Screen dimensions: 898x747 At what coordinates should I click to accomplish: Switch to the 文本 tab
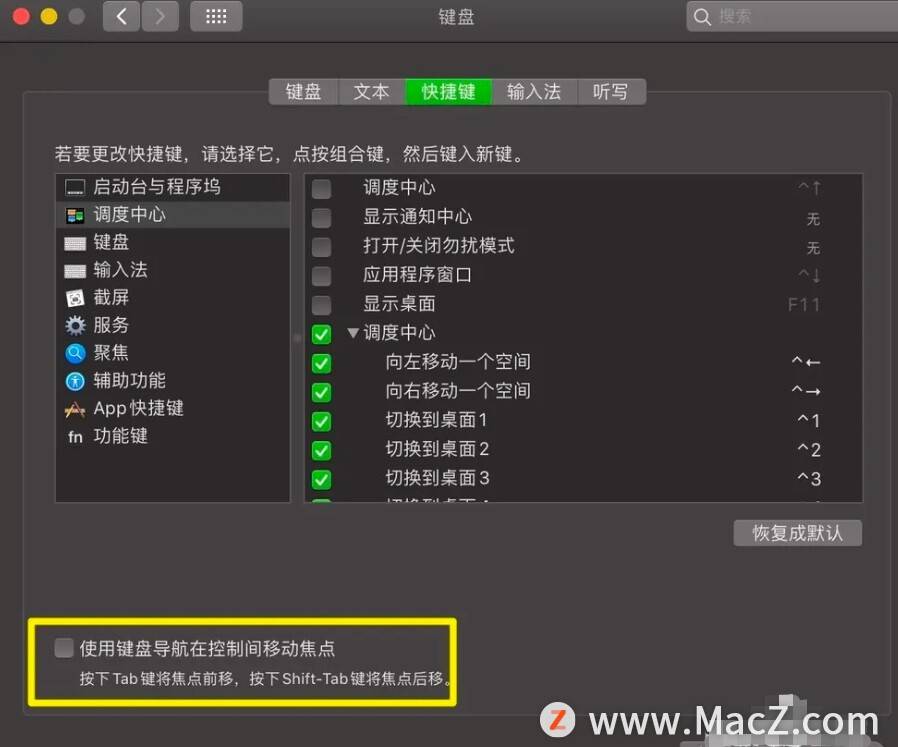[x=372, y=92]
